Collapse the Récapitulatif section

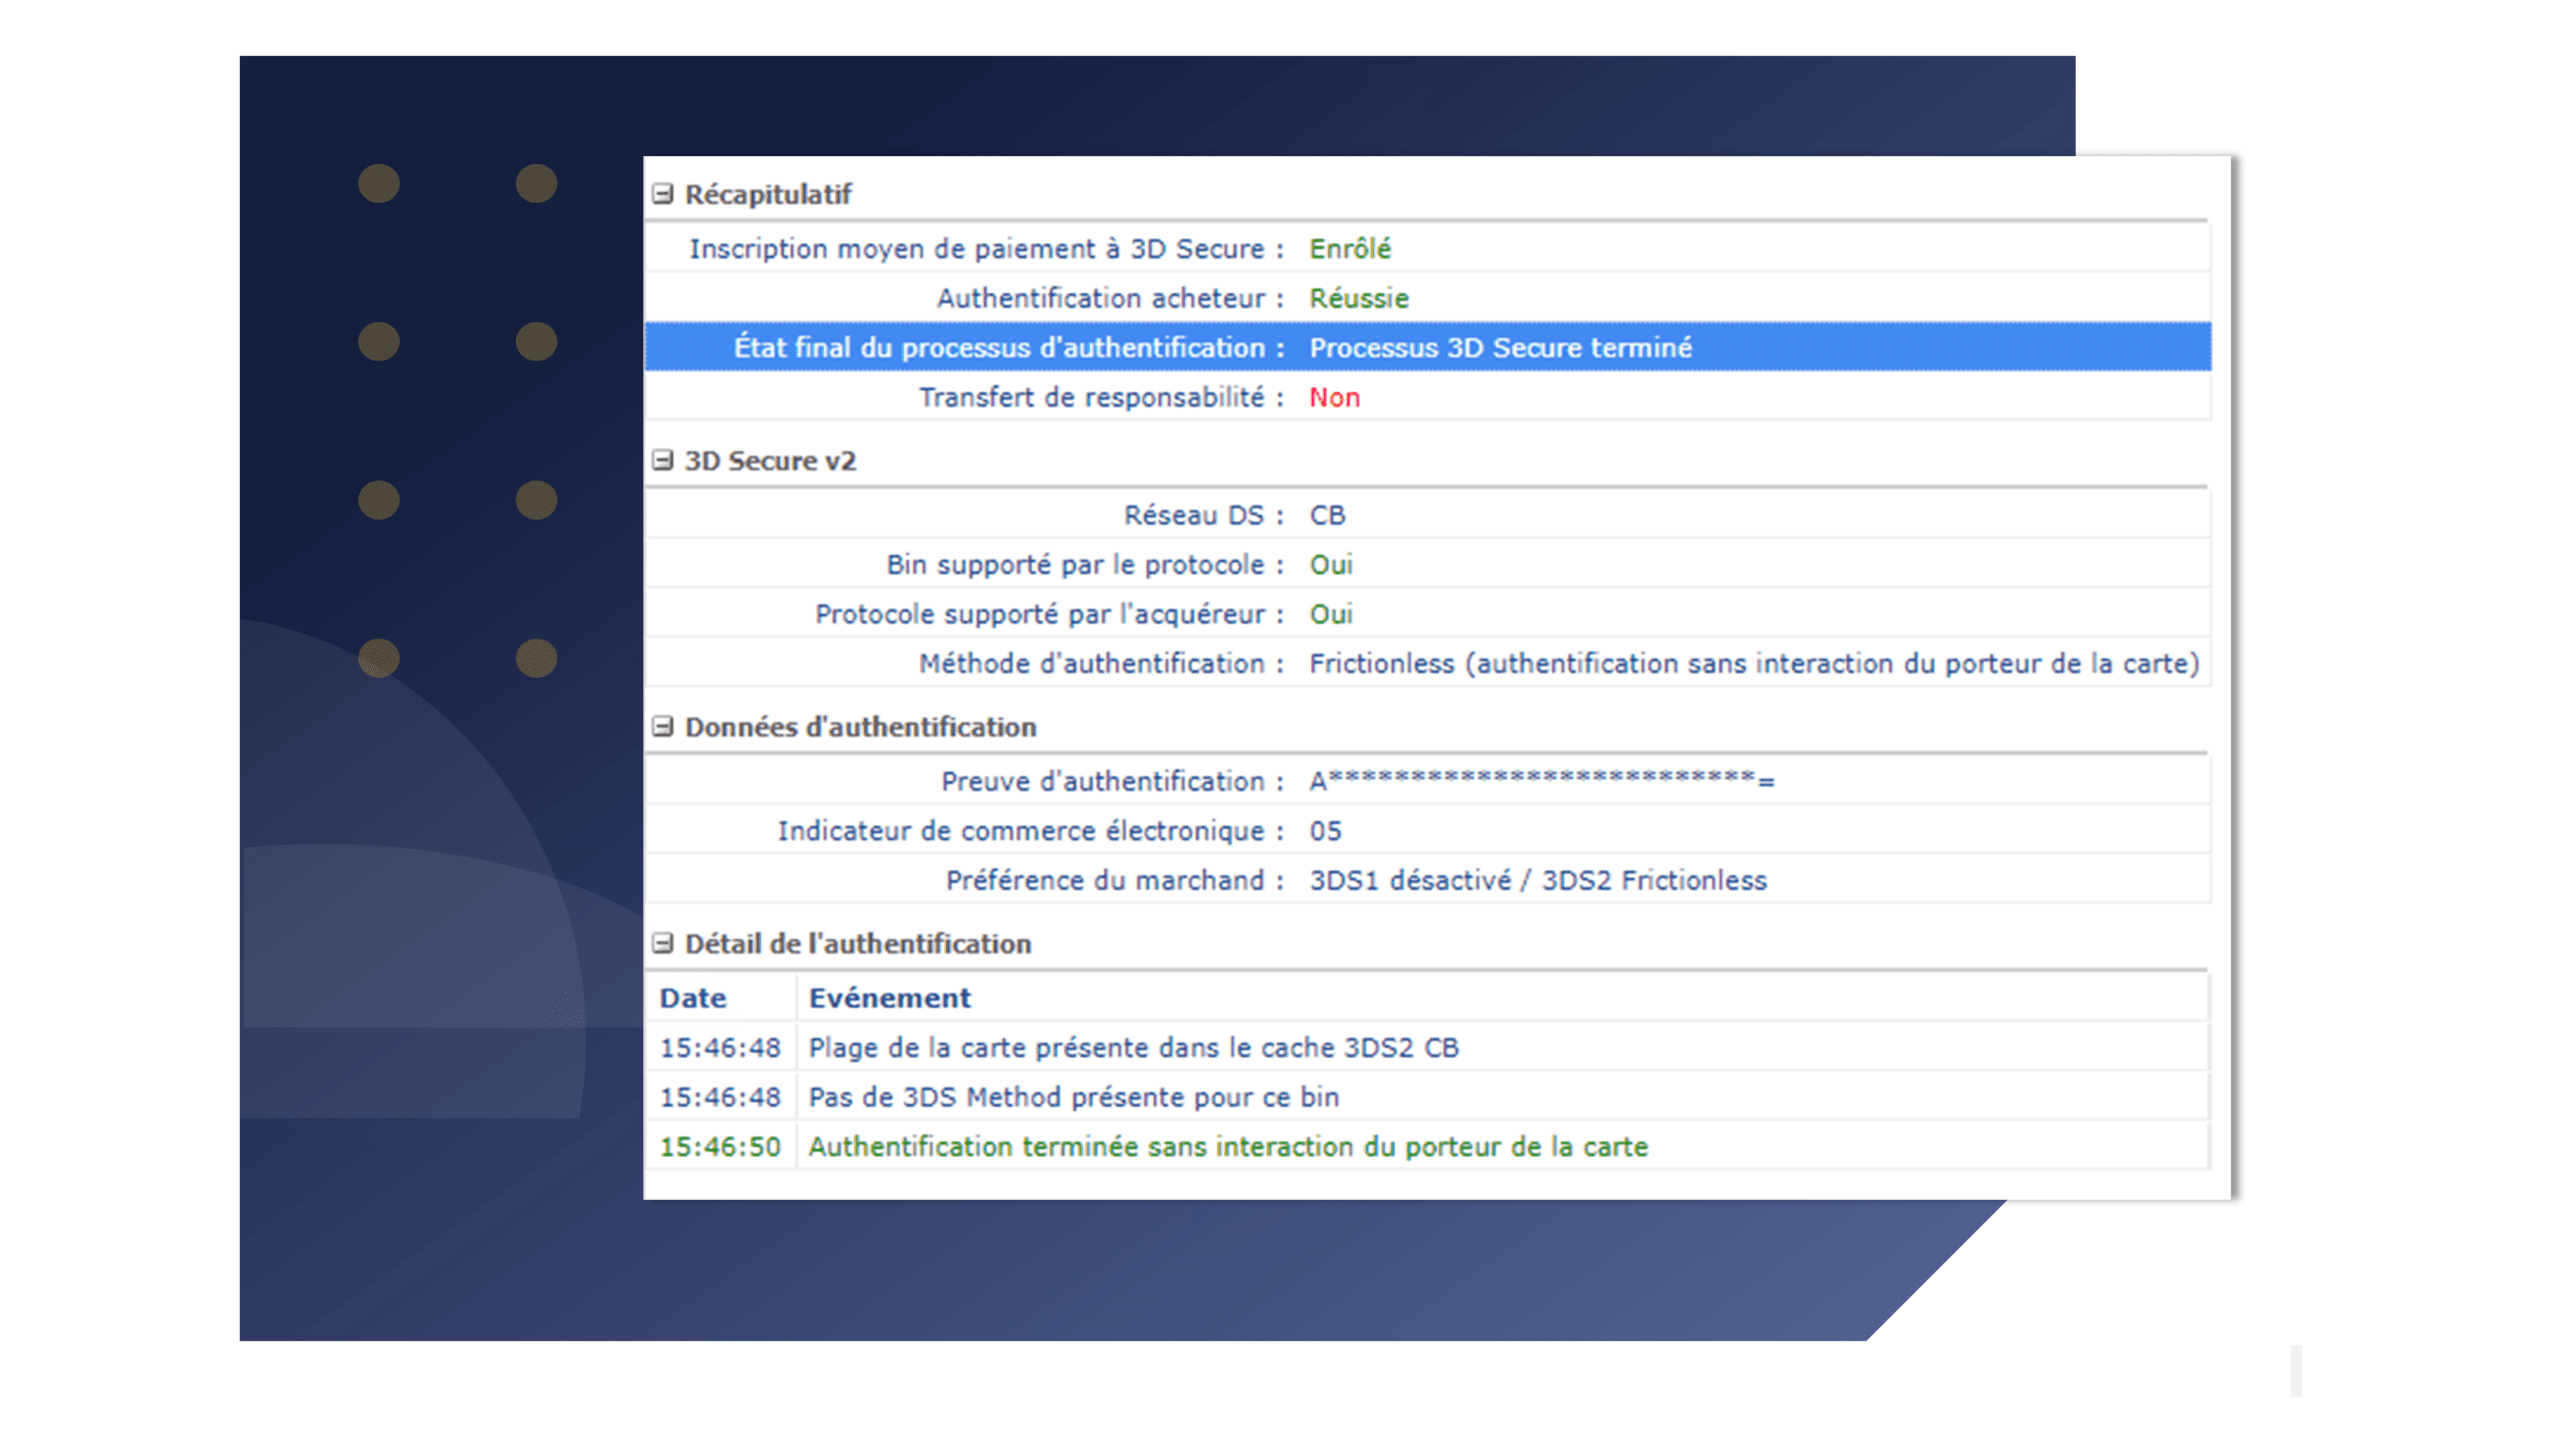coord(662,194)
